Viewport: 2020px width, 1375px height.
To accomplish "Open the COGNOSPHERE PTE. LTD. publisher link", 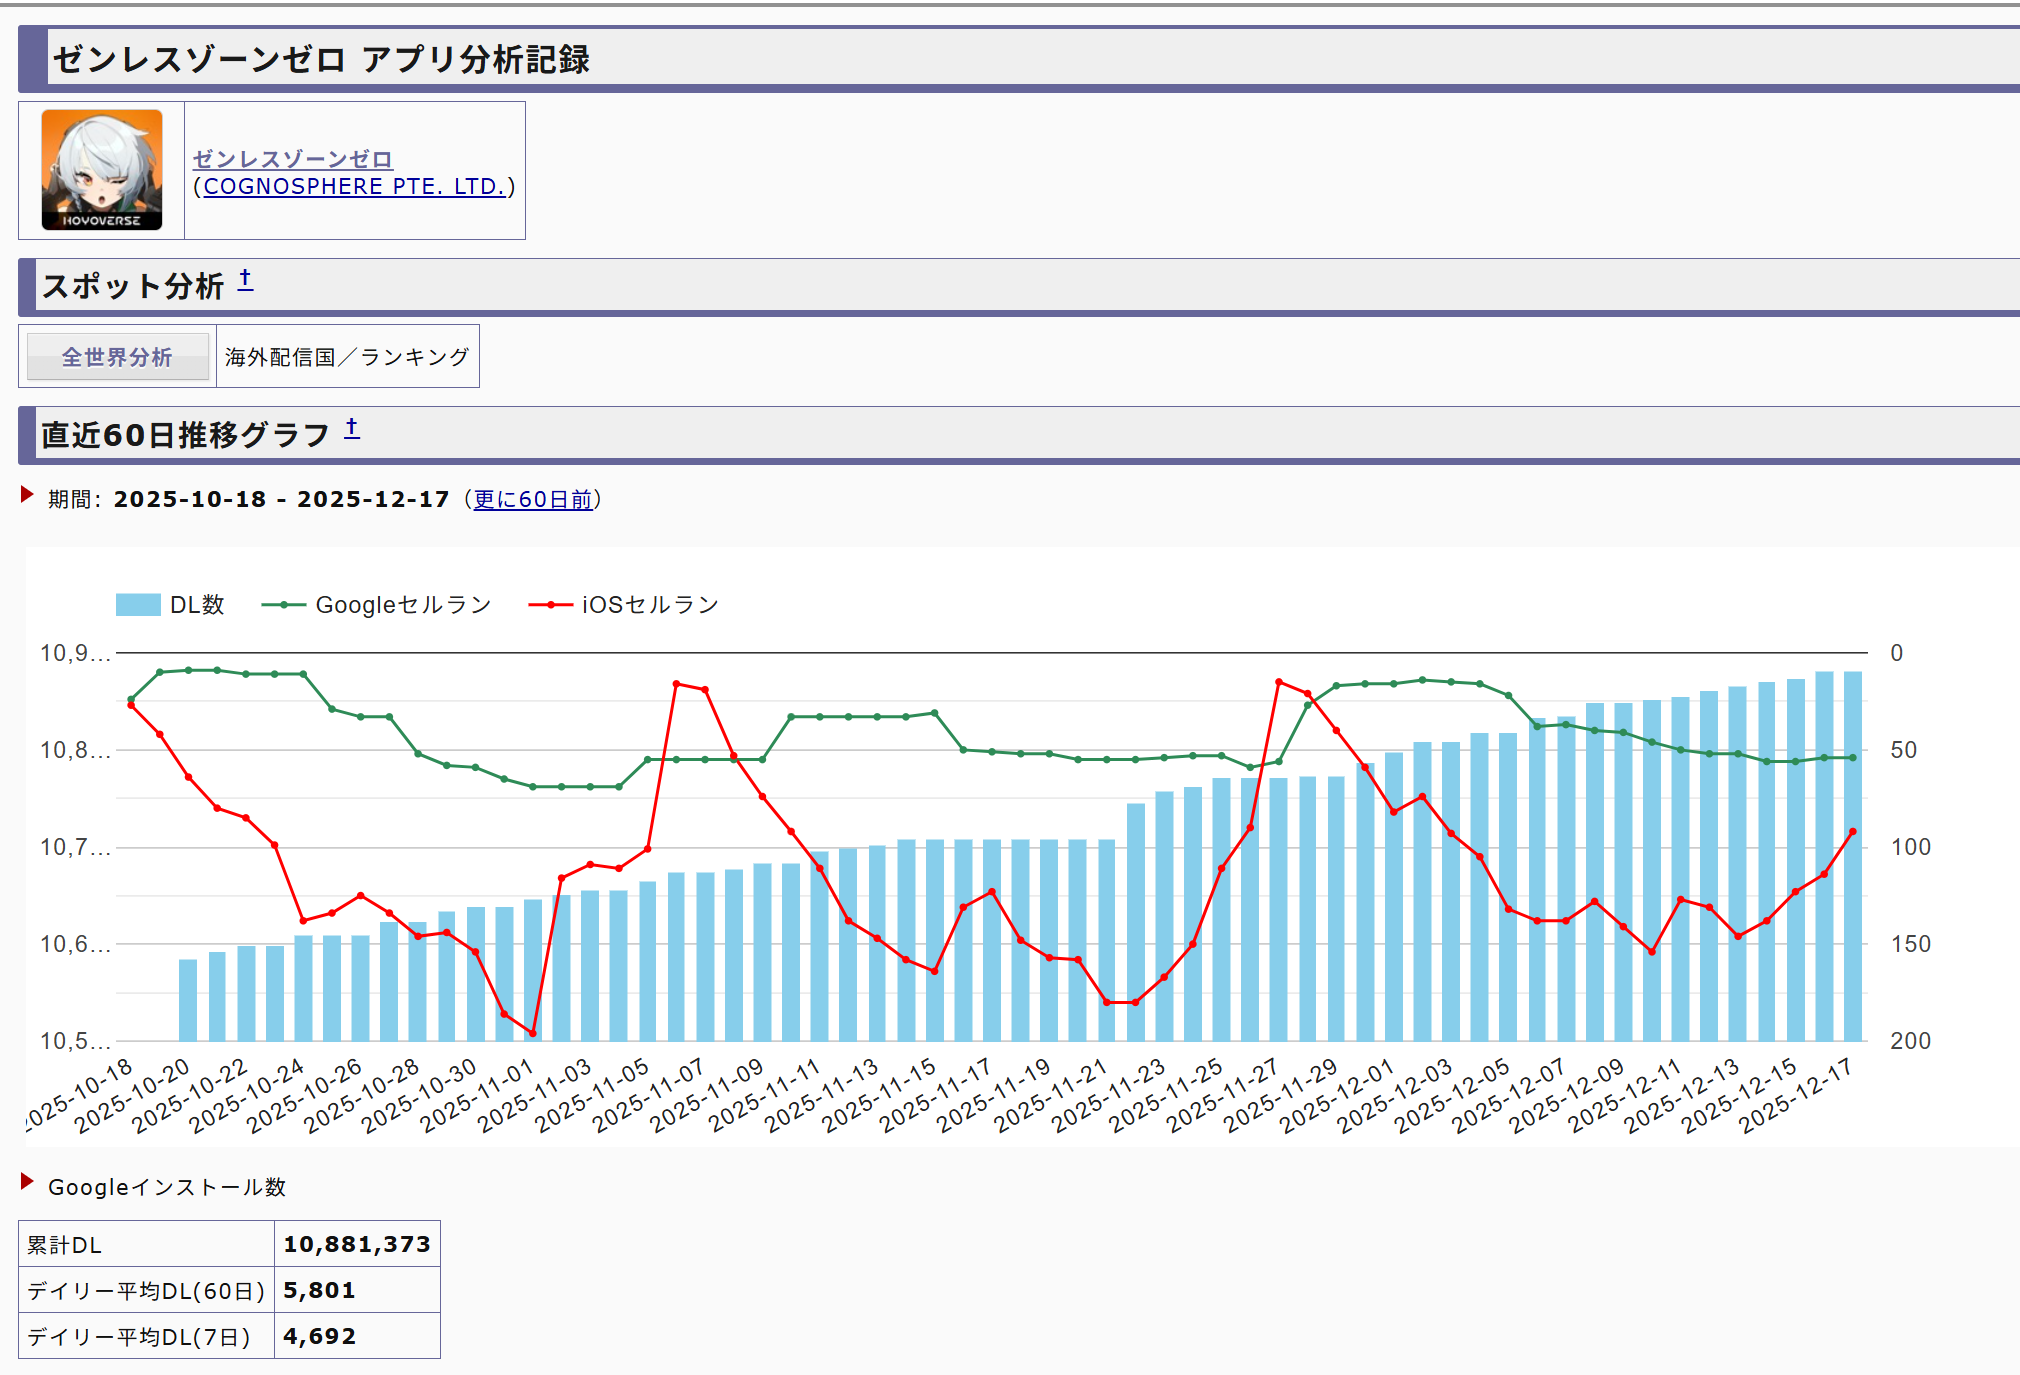I will tap(354, 187).
